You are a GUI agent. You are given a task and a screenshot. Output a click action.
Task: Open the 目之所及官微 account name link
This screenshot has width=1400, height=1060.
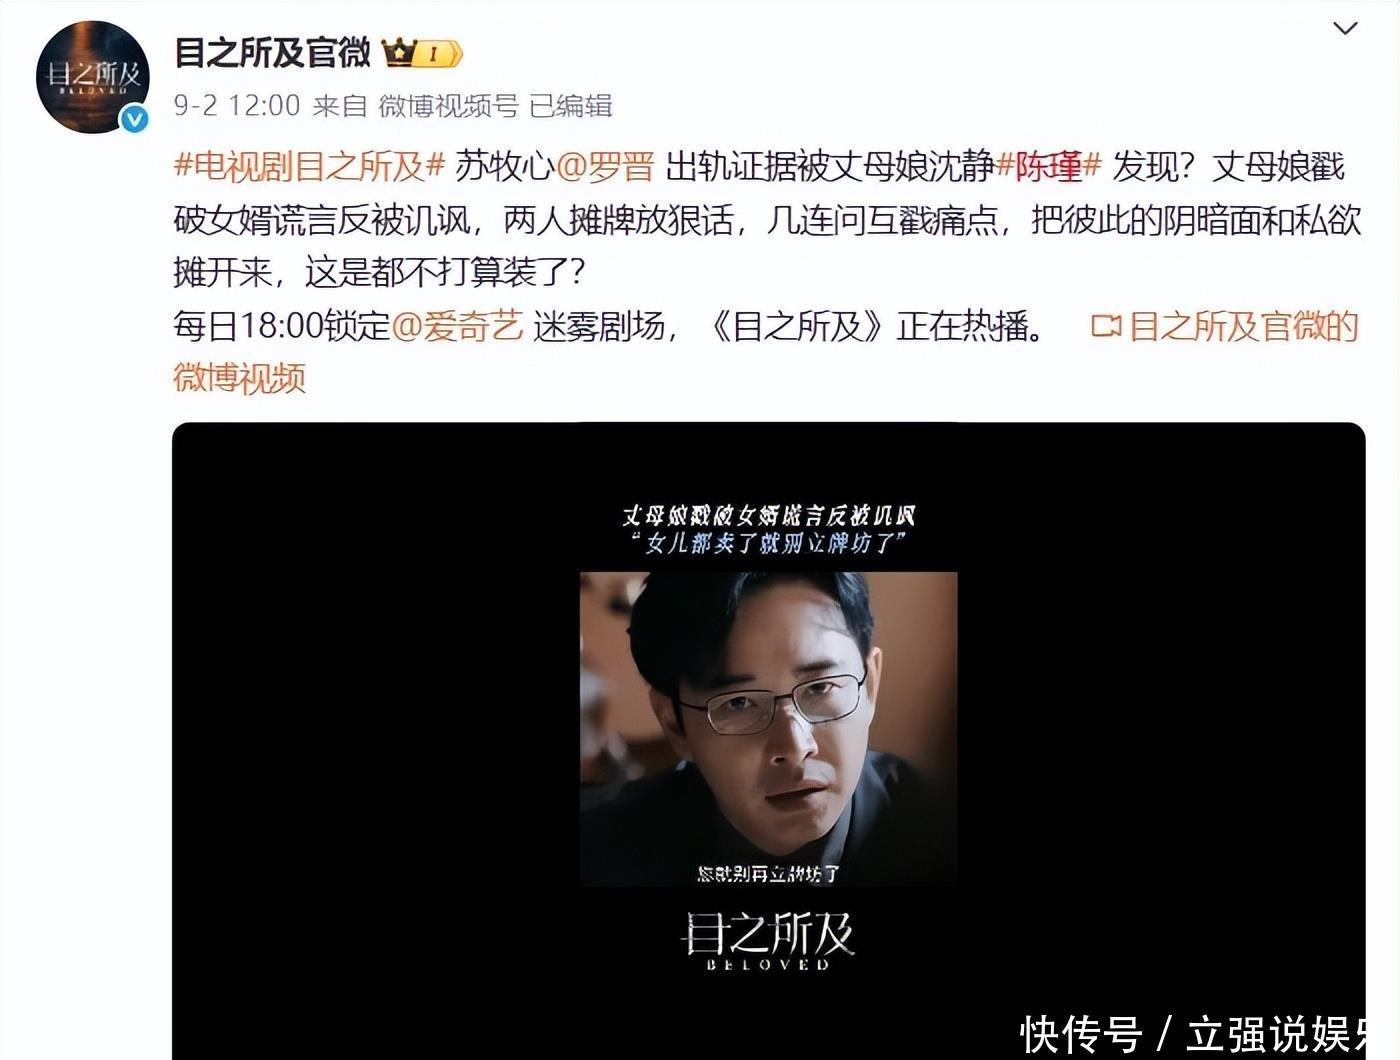coord(272,52)
